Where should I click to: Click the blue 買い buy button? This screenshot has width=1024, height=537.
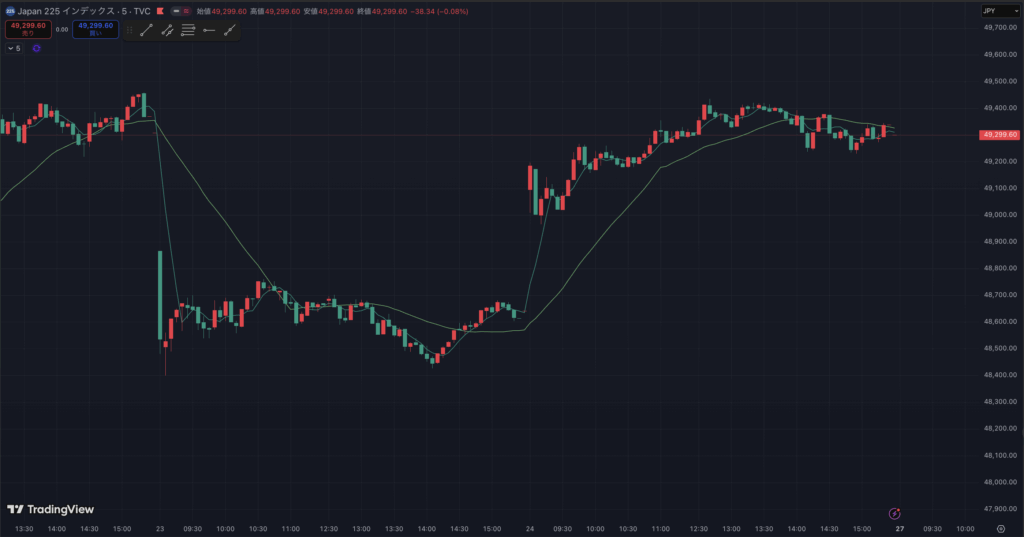95,30
